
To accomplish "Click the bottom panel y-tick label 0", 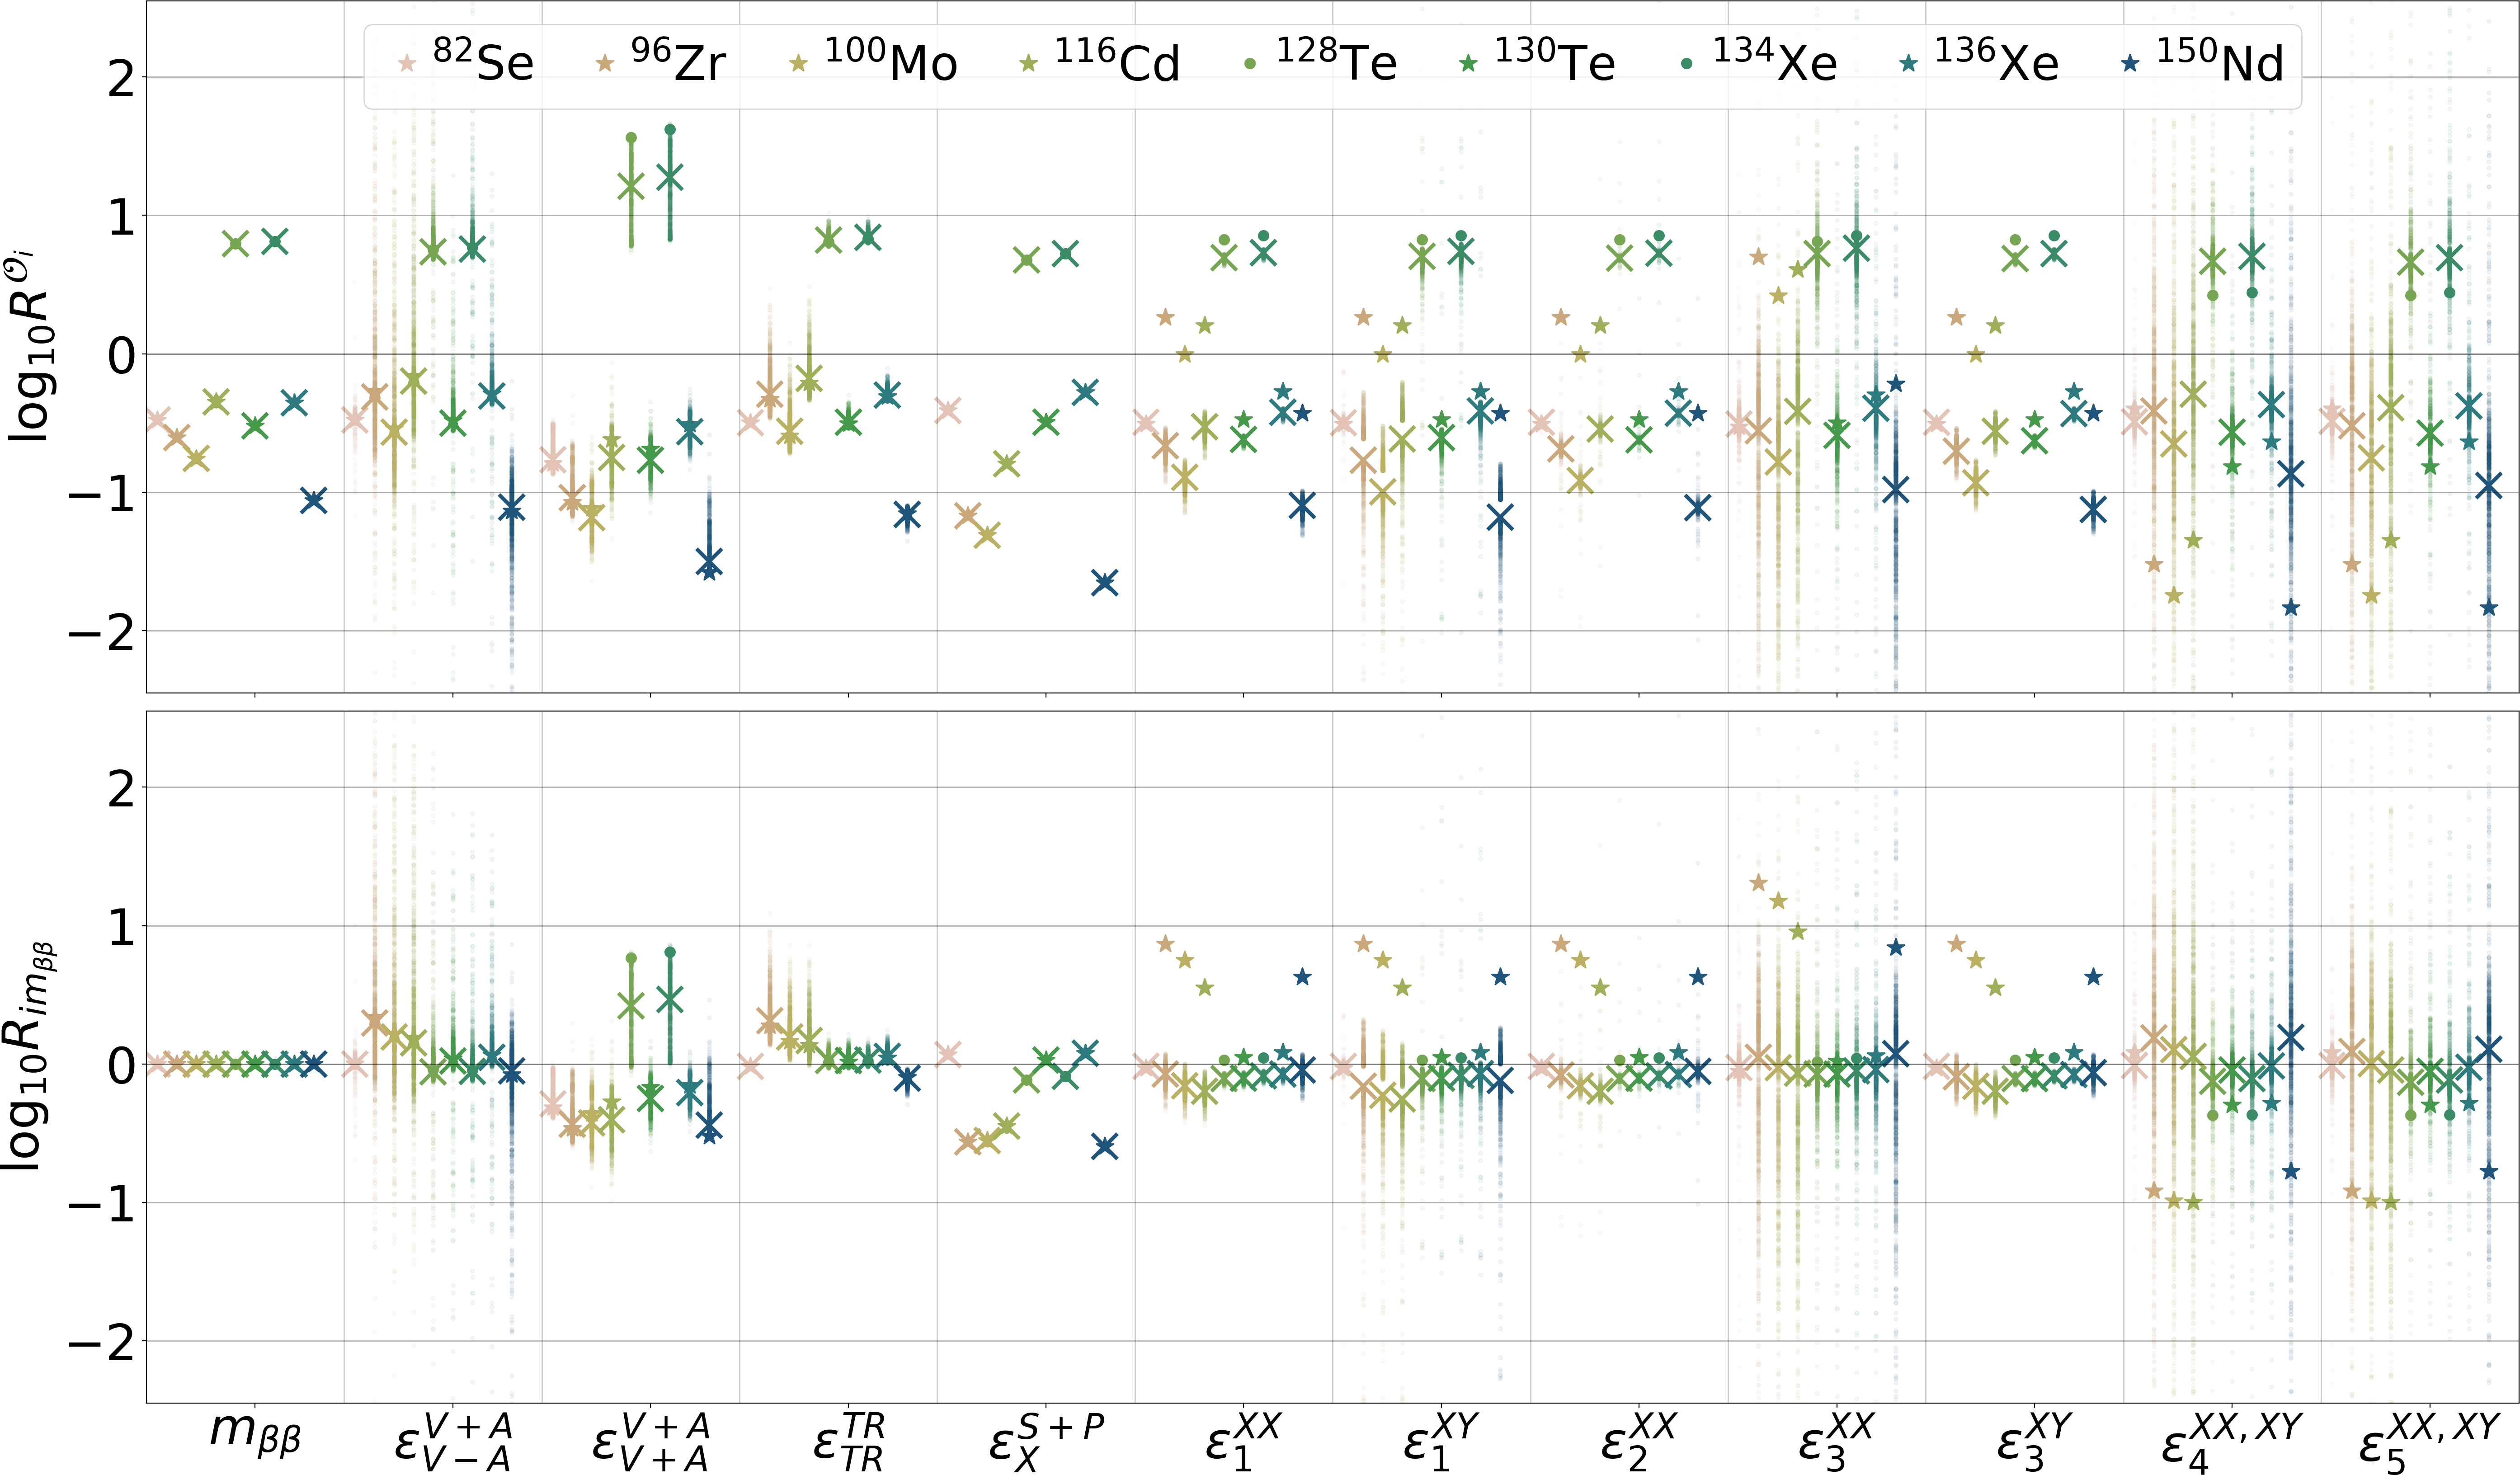I will [x=122, y=1066].
